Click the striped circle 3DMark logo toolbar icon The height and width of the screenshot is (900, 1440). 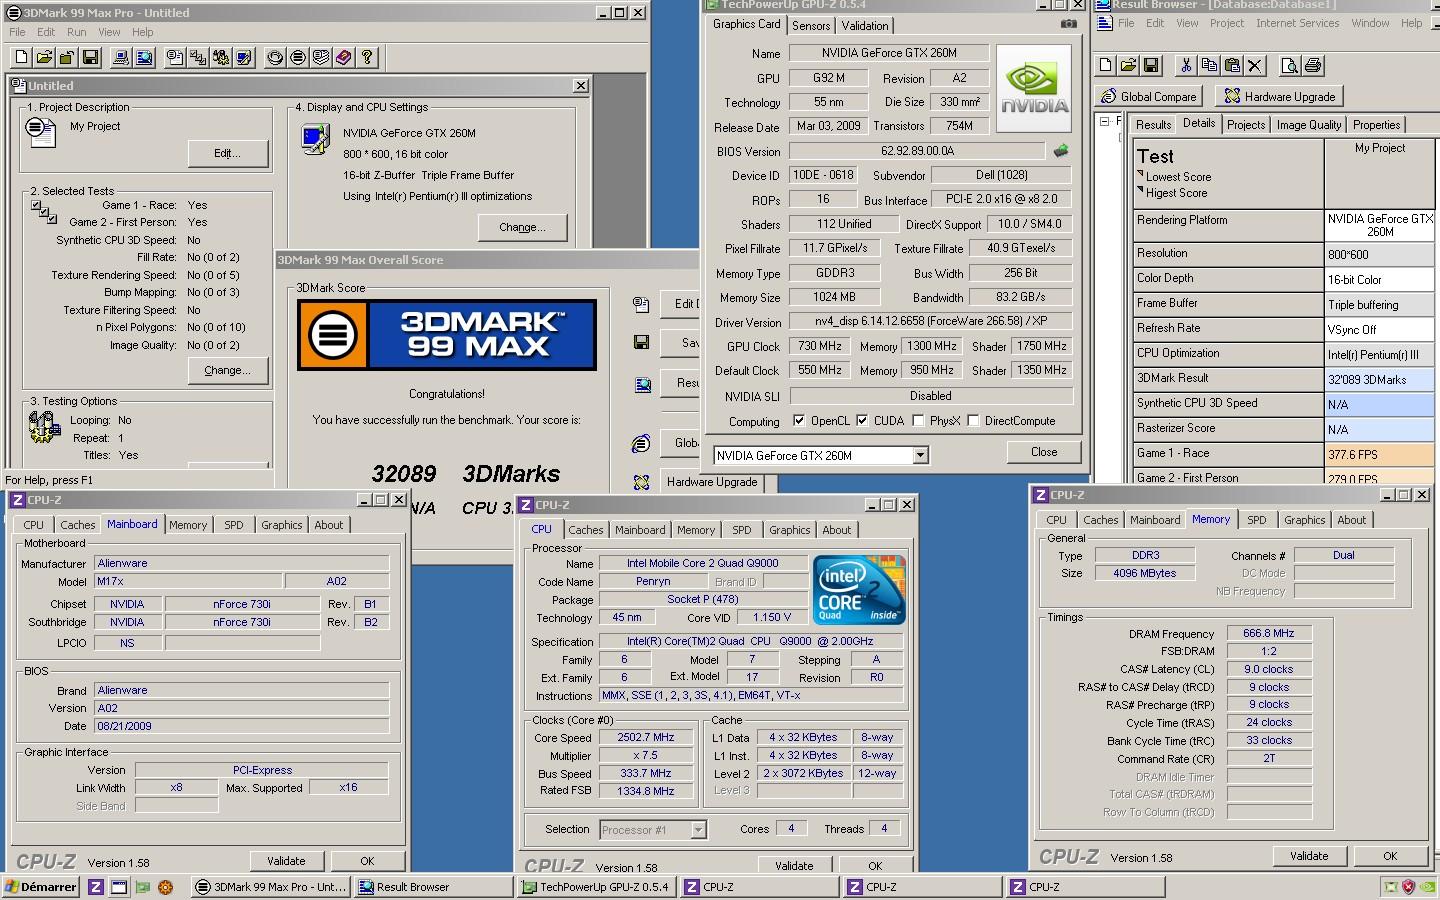coord(298,58)
